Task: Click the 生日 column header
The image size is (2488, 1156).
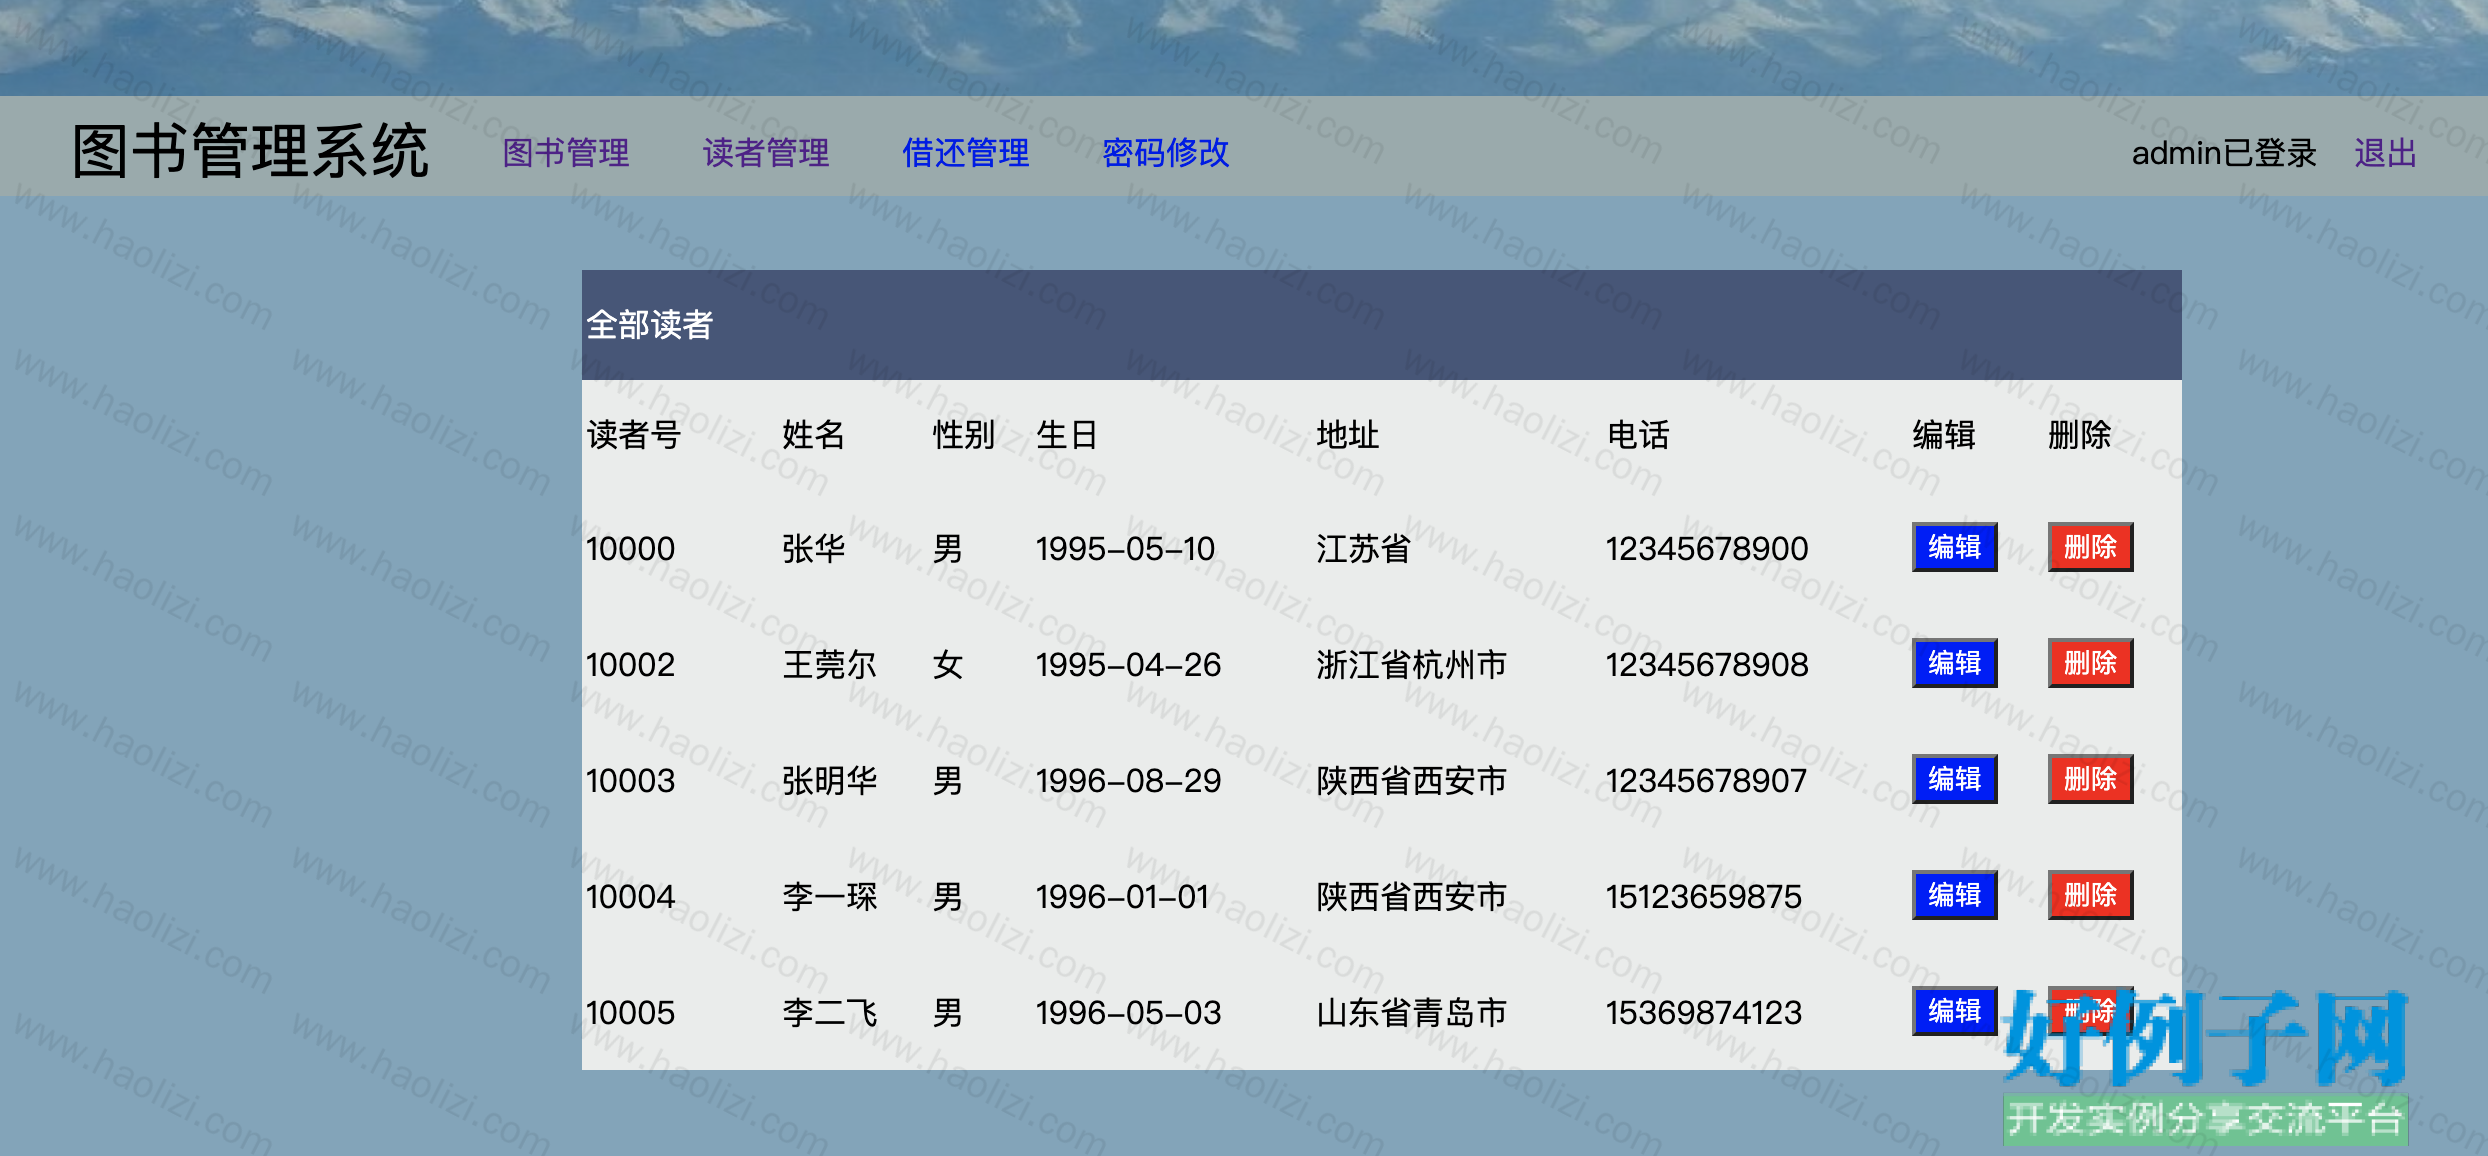Action: [1067, 435]
